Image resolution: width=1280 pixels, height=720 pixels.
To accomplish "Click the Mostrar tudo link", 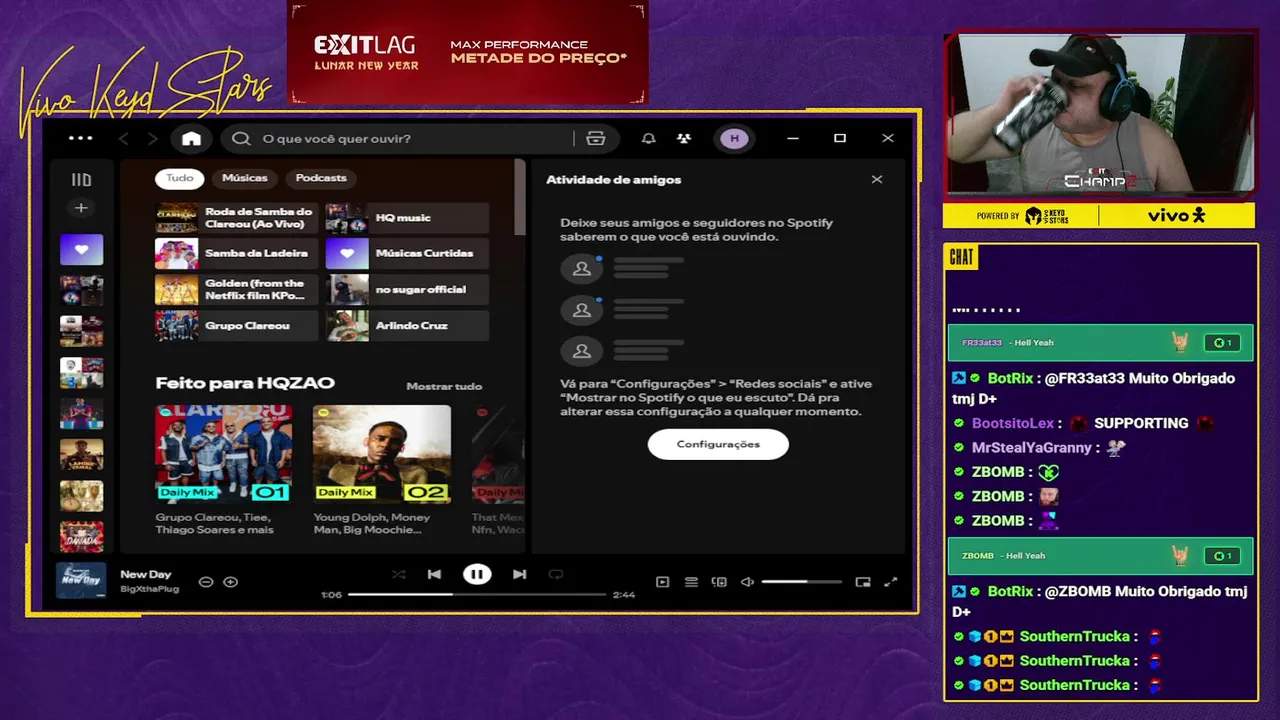I will coord(444,386).
